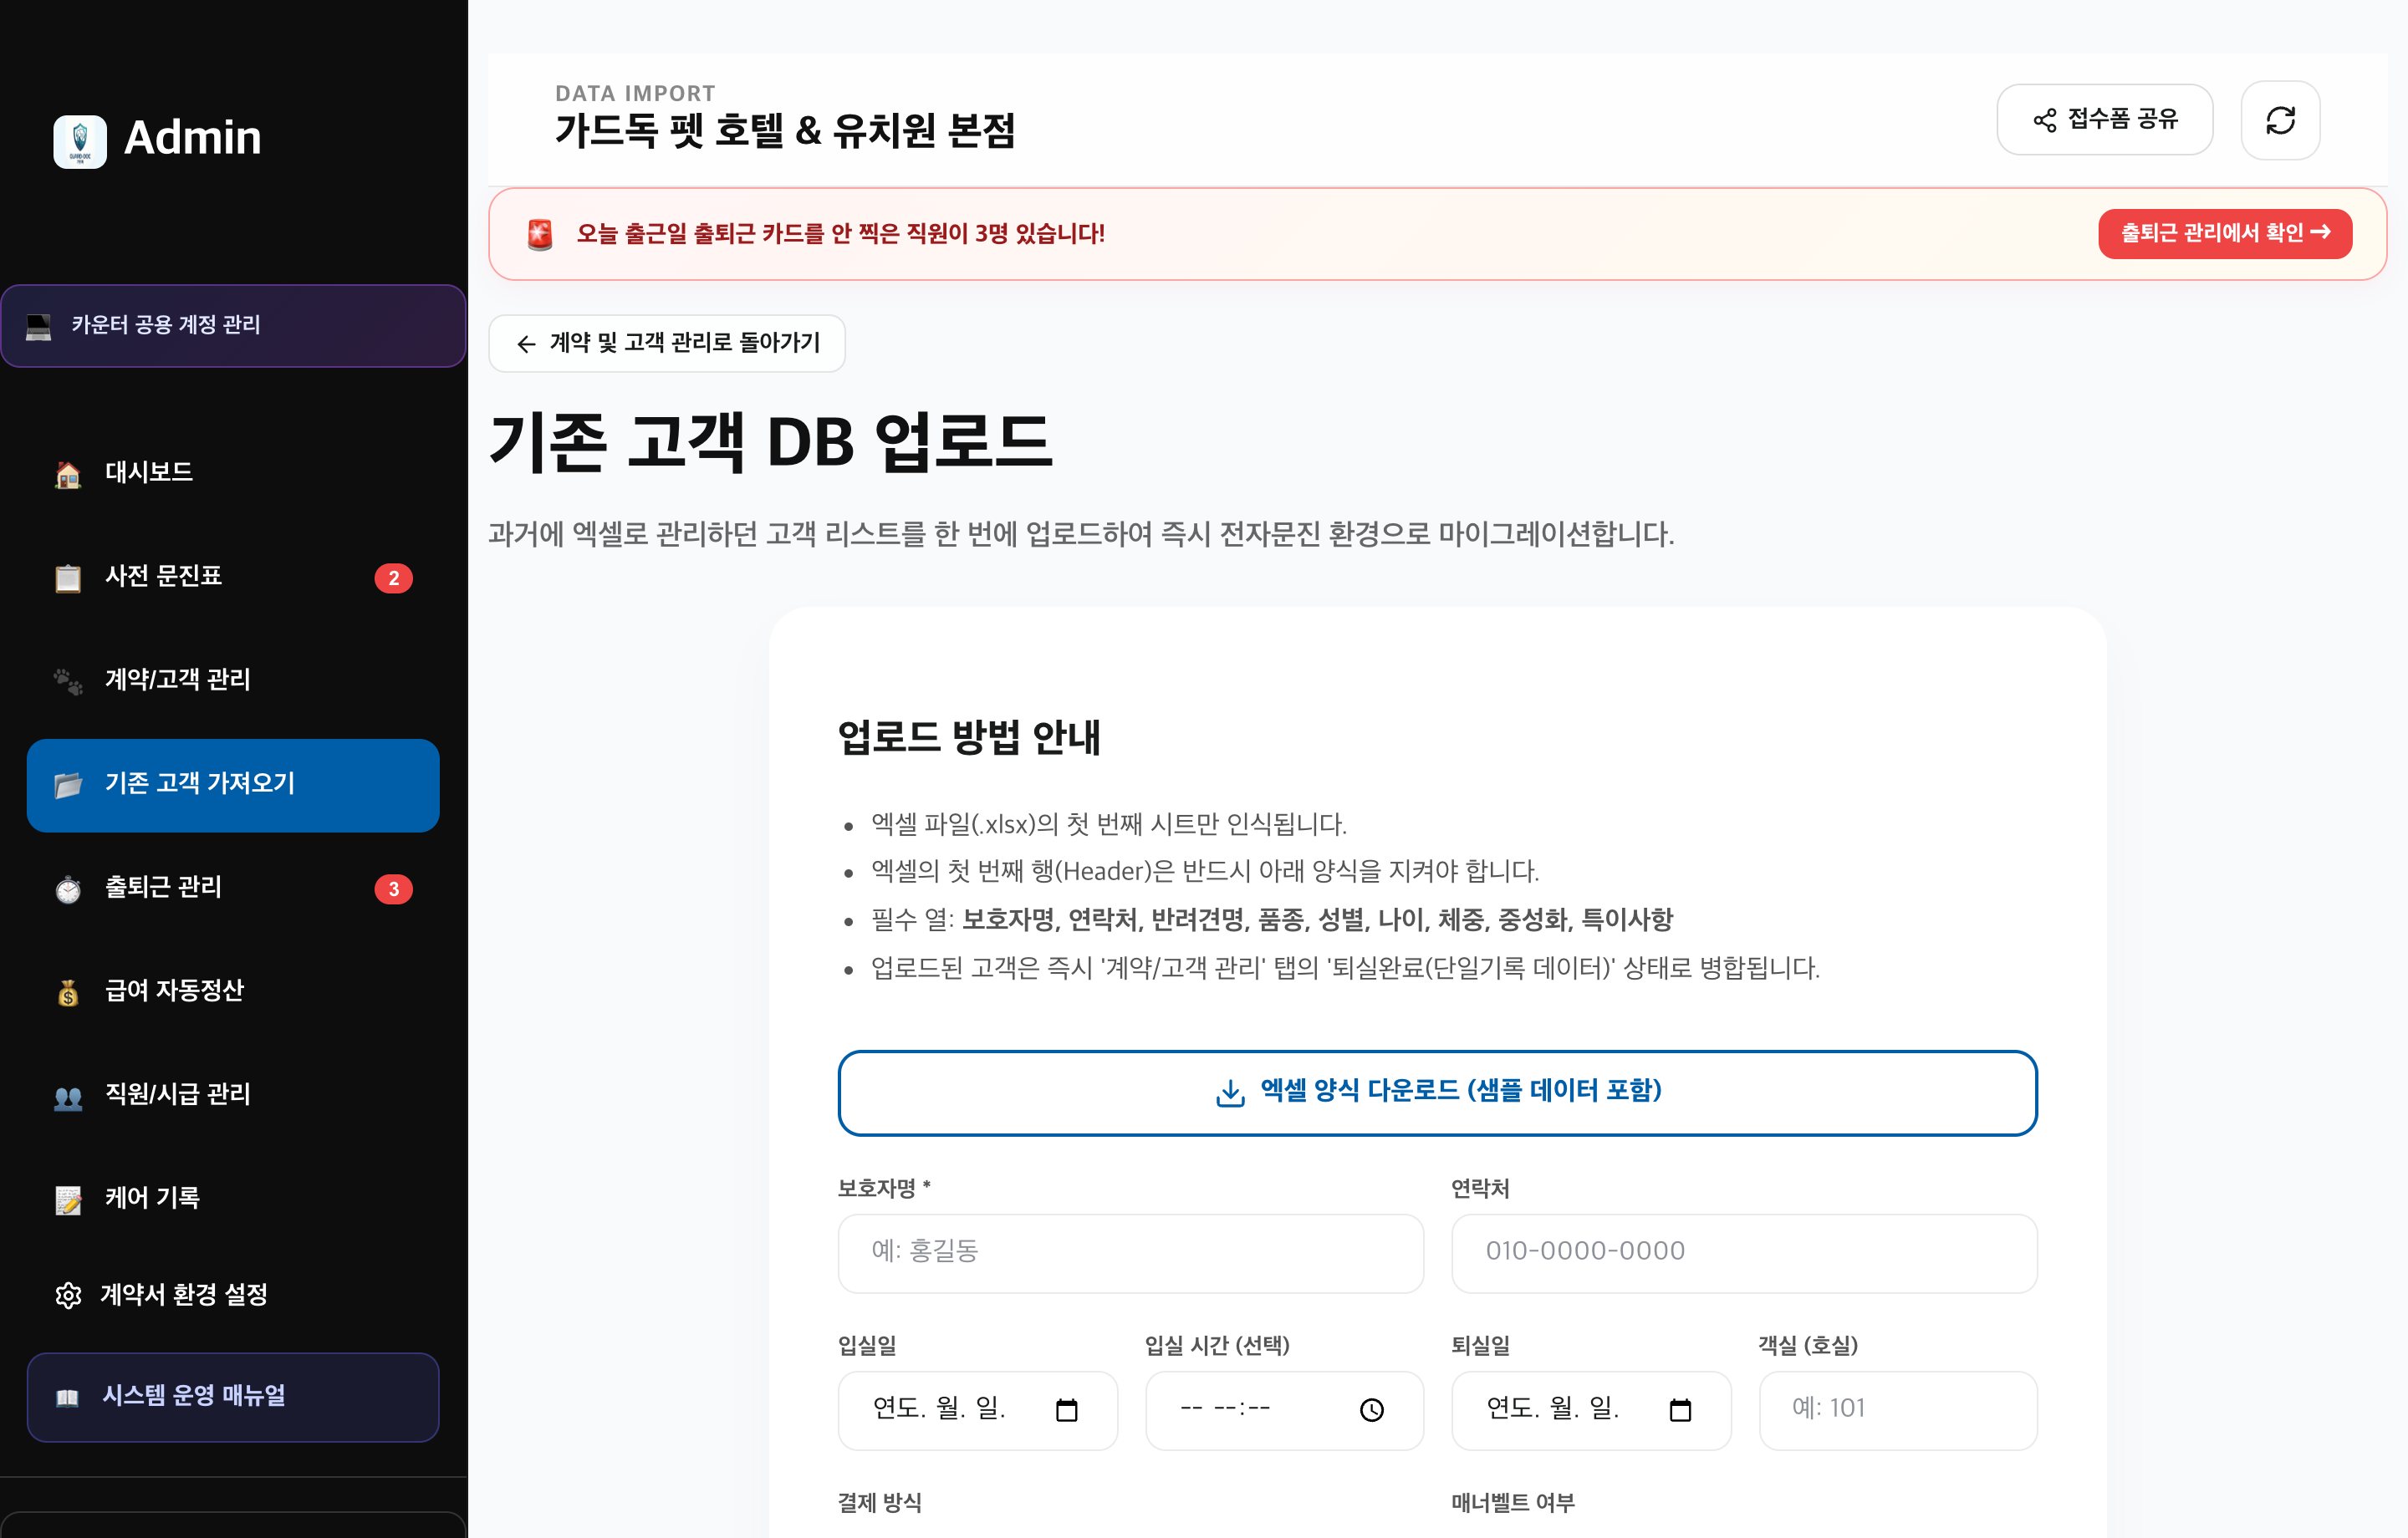Open 계약서 환경 설정
Screen dimensions: 2408x1538
click(x=233, y=1295)
